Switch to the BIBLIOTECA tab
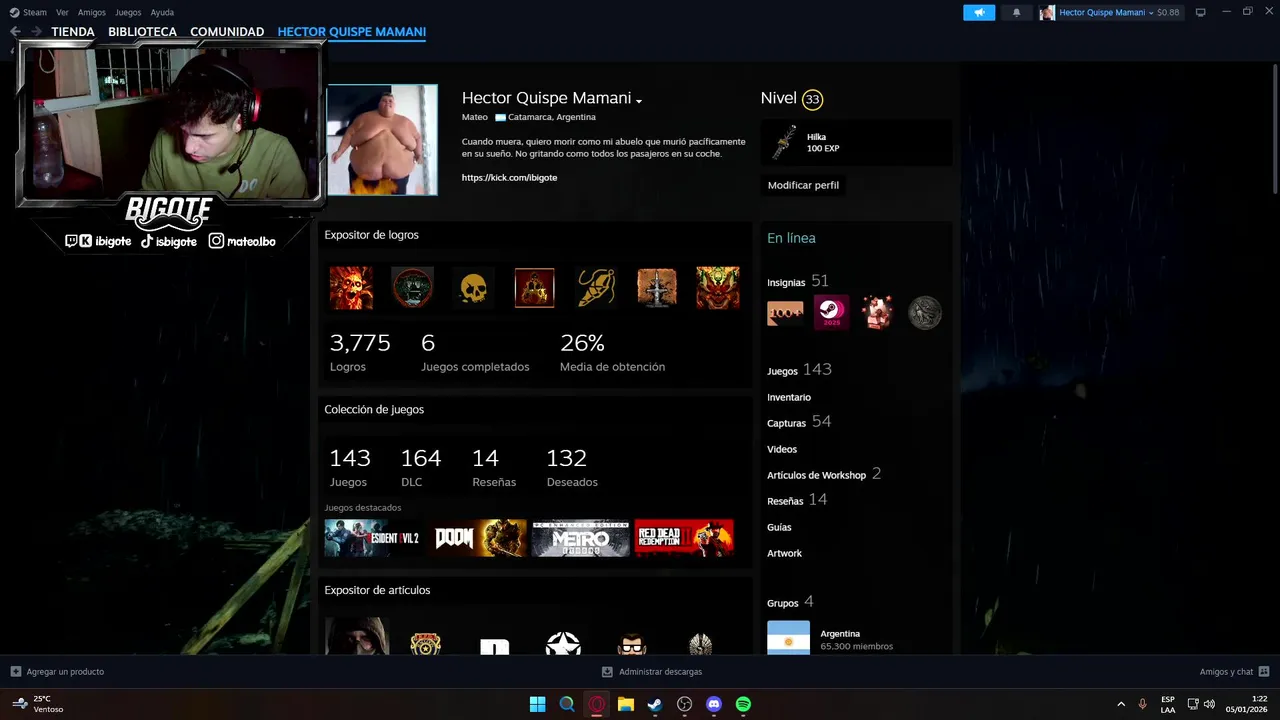Viewport: 1280px width, 720px height. (142, 32)
